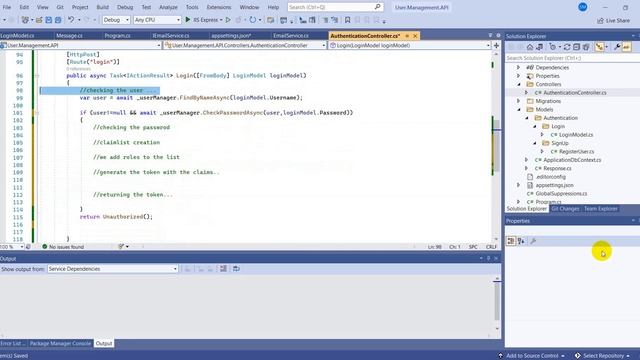Switch views icon in Solution Explorer toolbar
This screenshot has height=360, width=640.
click(539, 47)
